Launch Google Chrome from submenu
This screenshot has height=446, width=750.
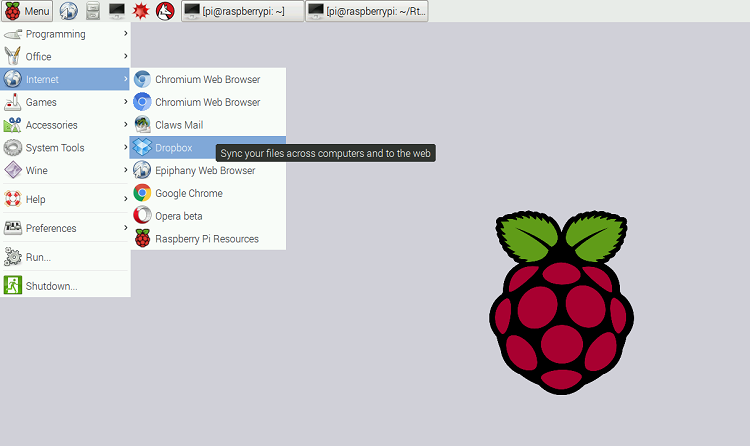click(x=208, y=193)
